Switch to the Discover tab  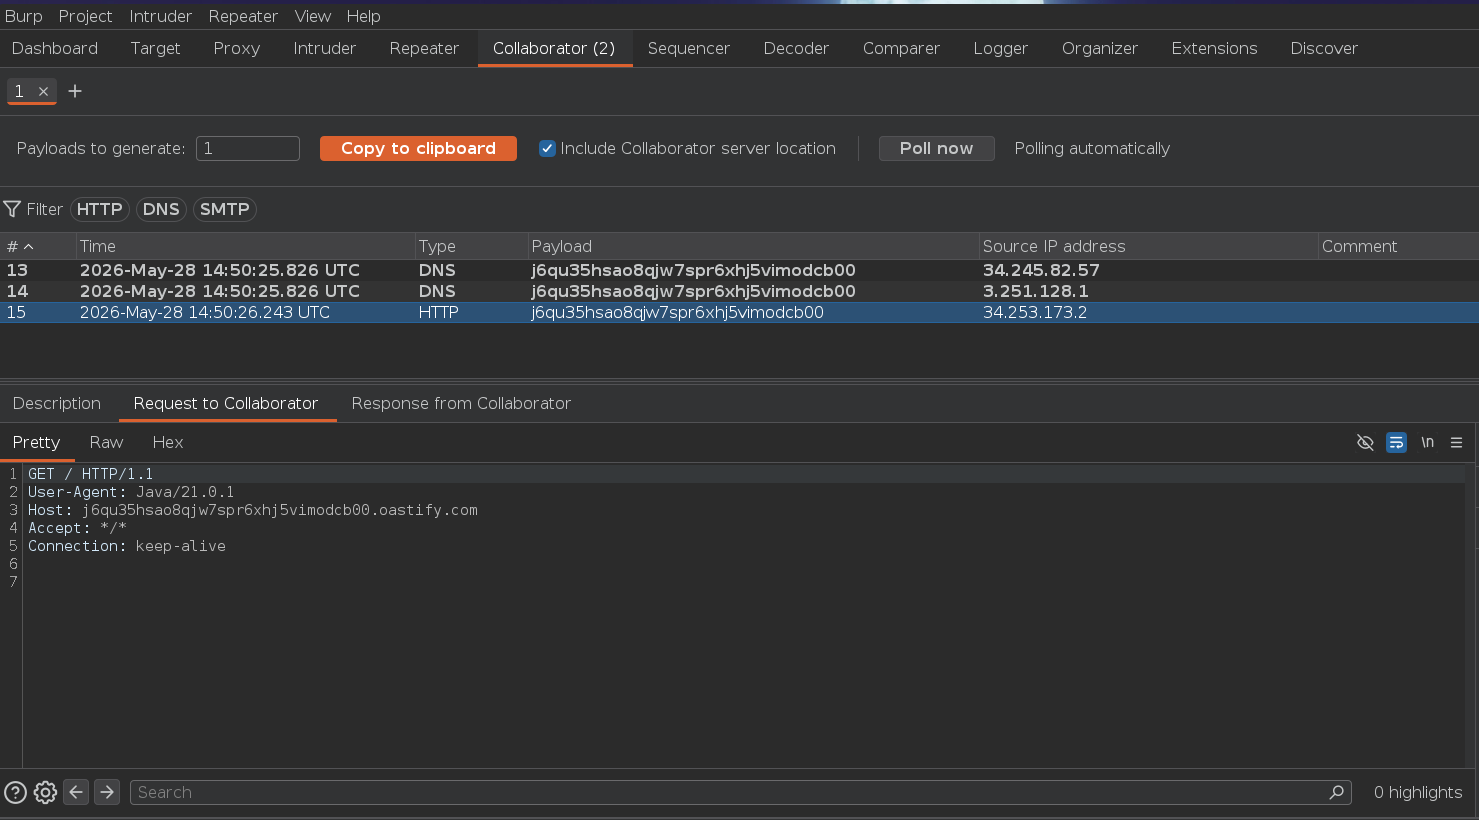tap(1324, 48)
